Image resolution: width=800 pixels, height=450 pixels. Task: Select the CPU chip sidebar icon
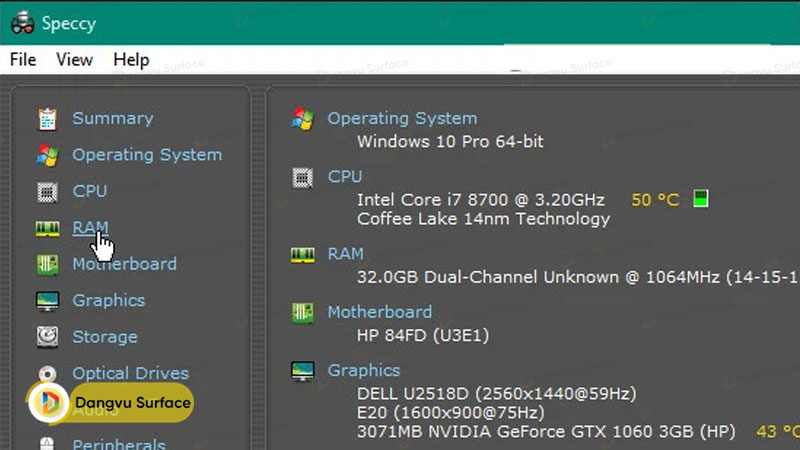click(47, 192)
